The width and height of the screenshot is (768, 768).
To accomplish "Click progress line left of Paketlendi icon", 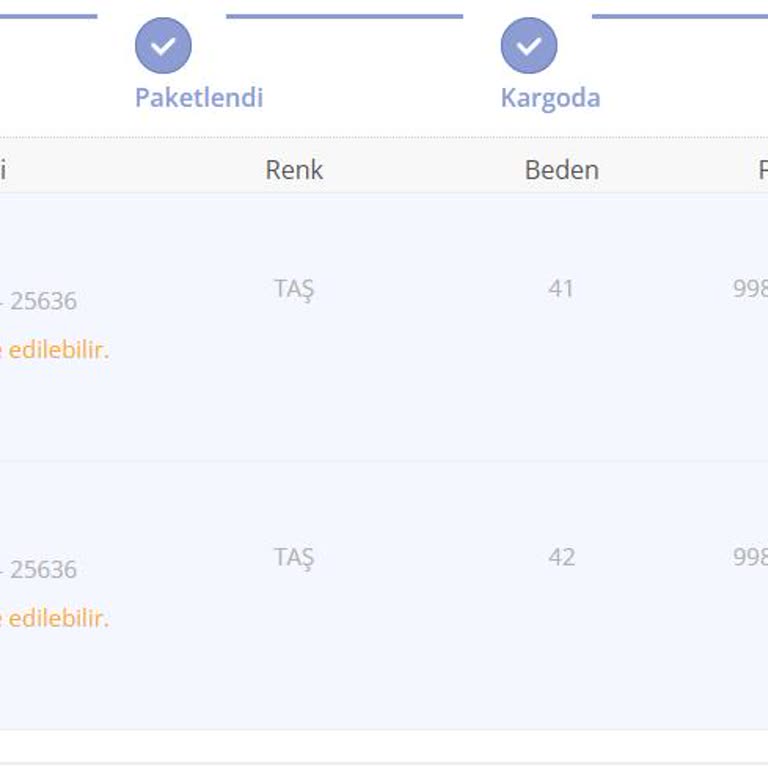I will 48,17.
